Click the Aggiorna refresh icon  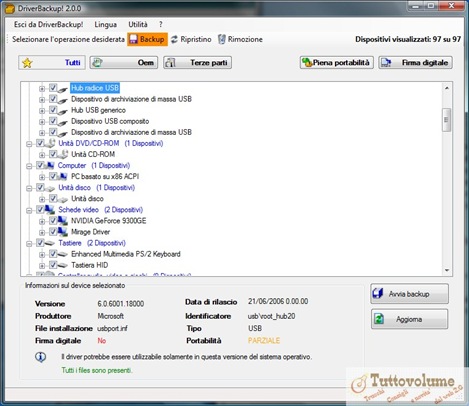(379, 319)
